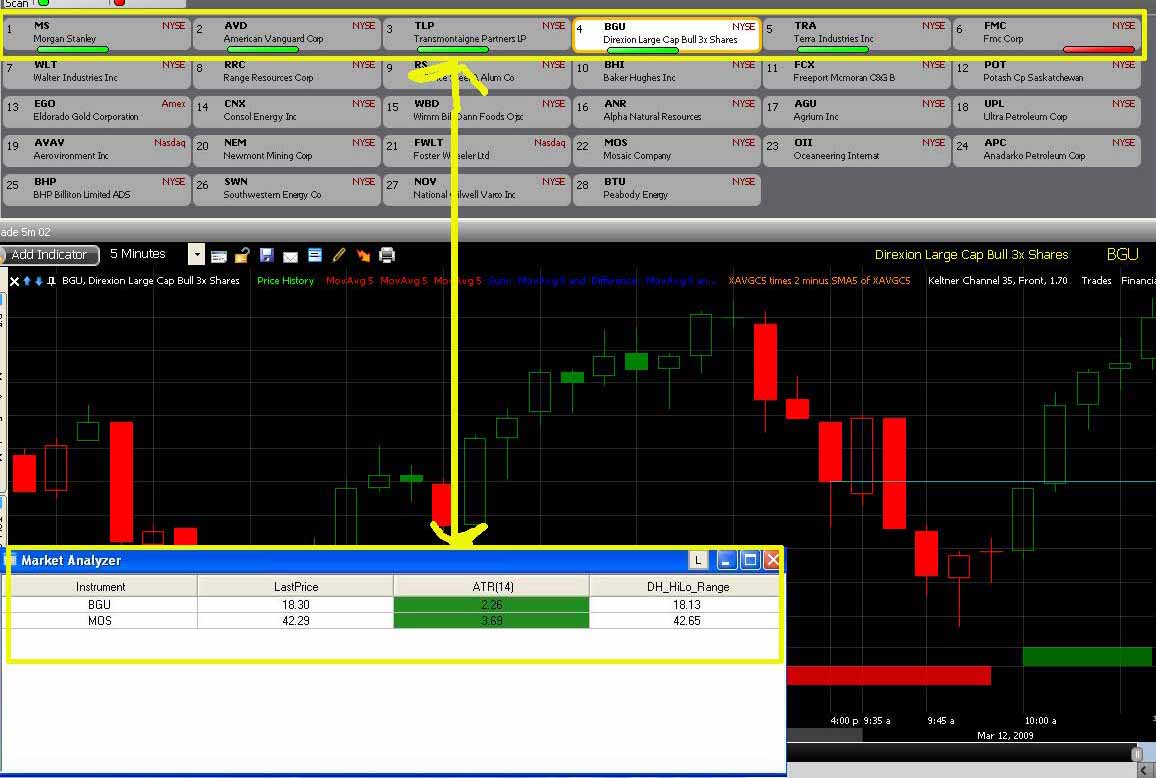Click the 18.13 DH_HiLo_Range cell
This screenshot has width=1156, height=778.
tap(687, 605)
